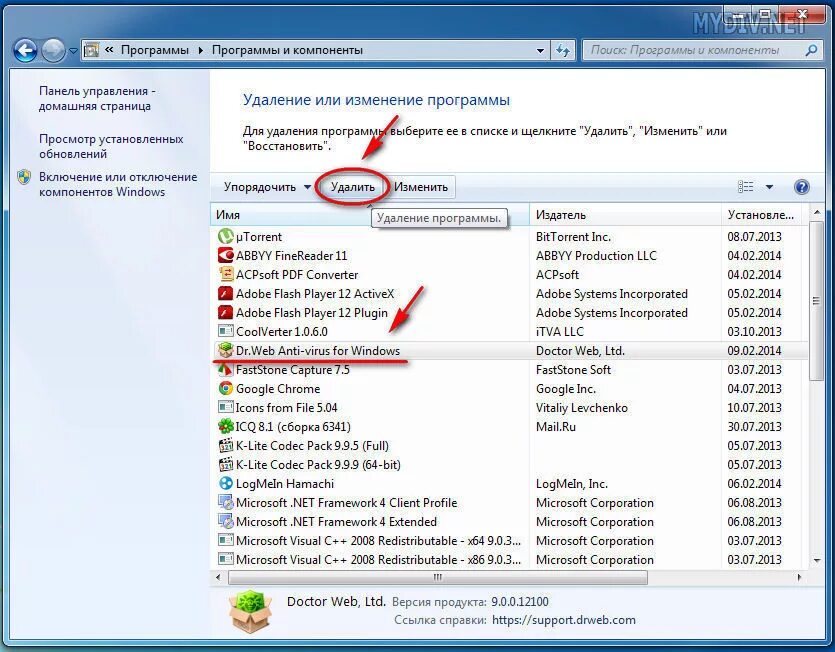Click the Программы breadcrumb

pos(154,50)
